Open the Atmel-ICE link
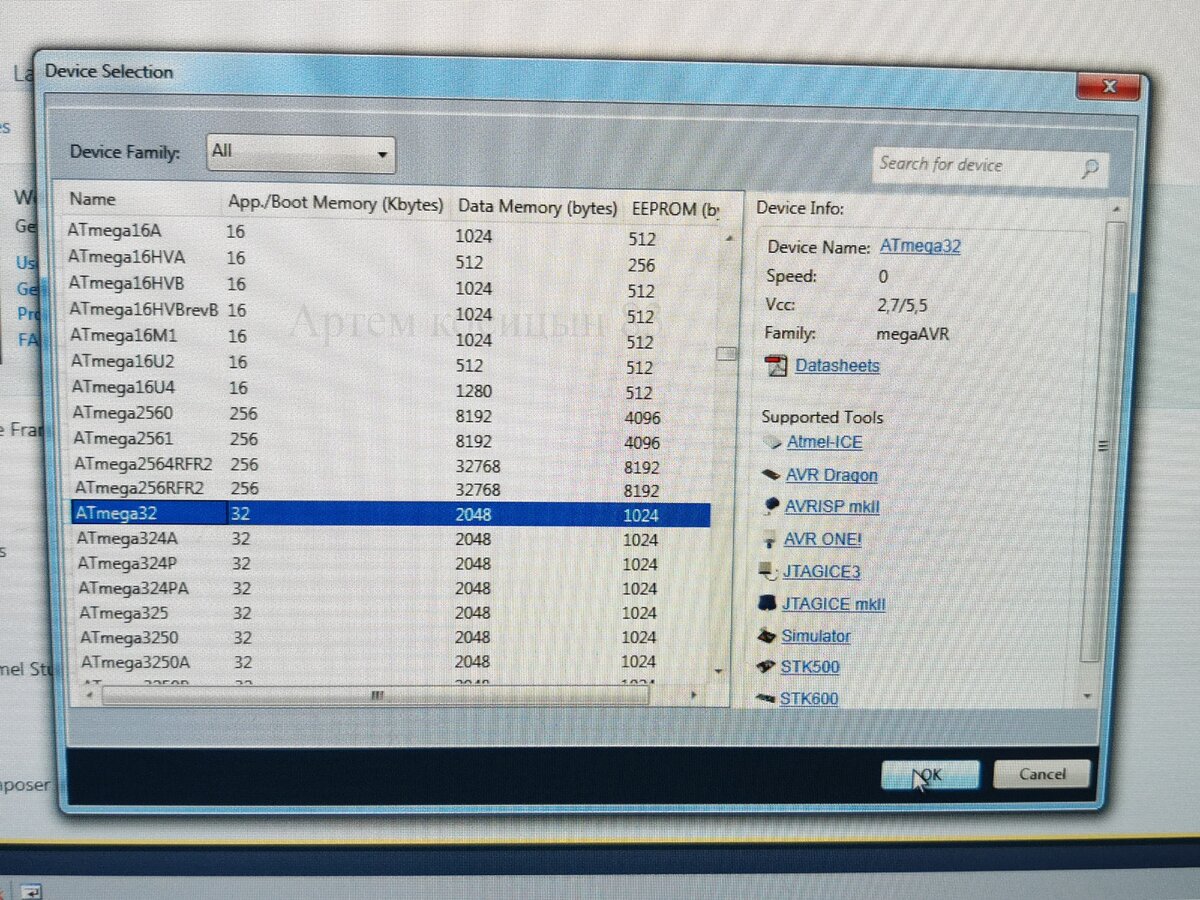Screen dimensions: 1200x900 pyautogui.click(x=824, y=442)
